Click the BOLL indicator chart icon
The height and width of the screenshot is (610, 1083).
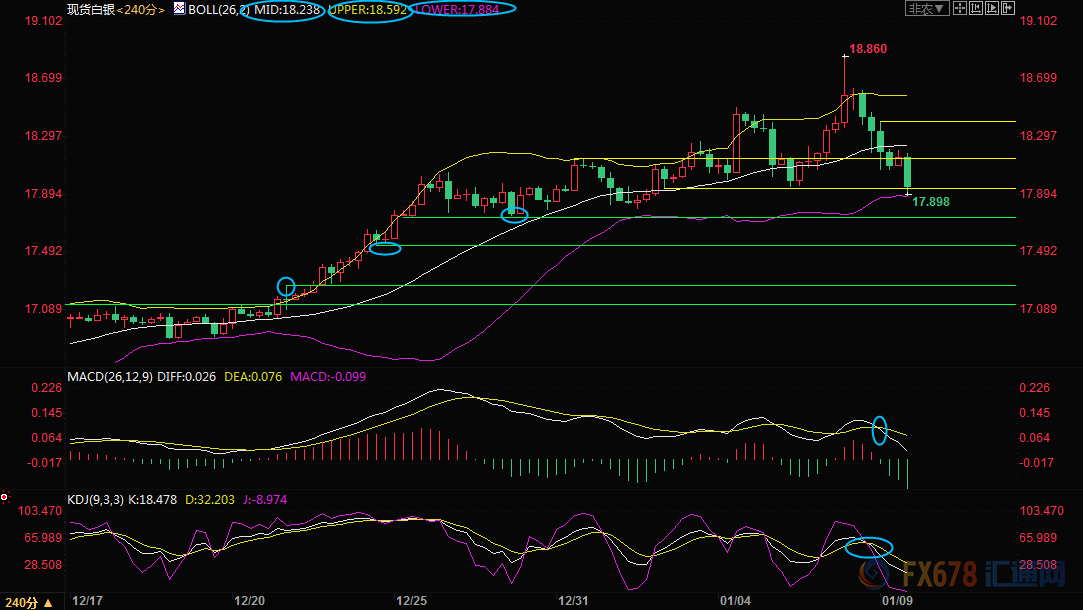[179, 9]
